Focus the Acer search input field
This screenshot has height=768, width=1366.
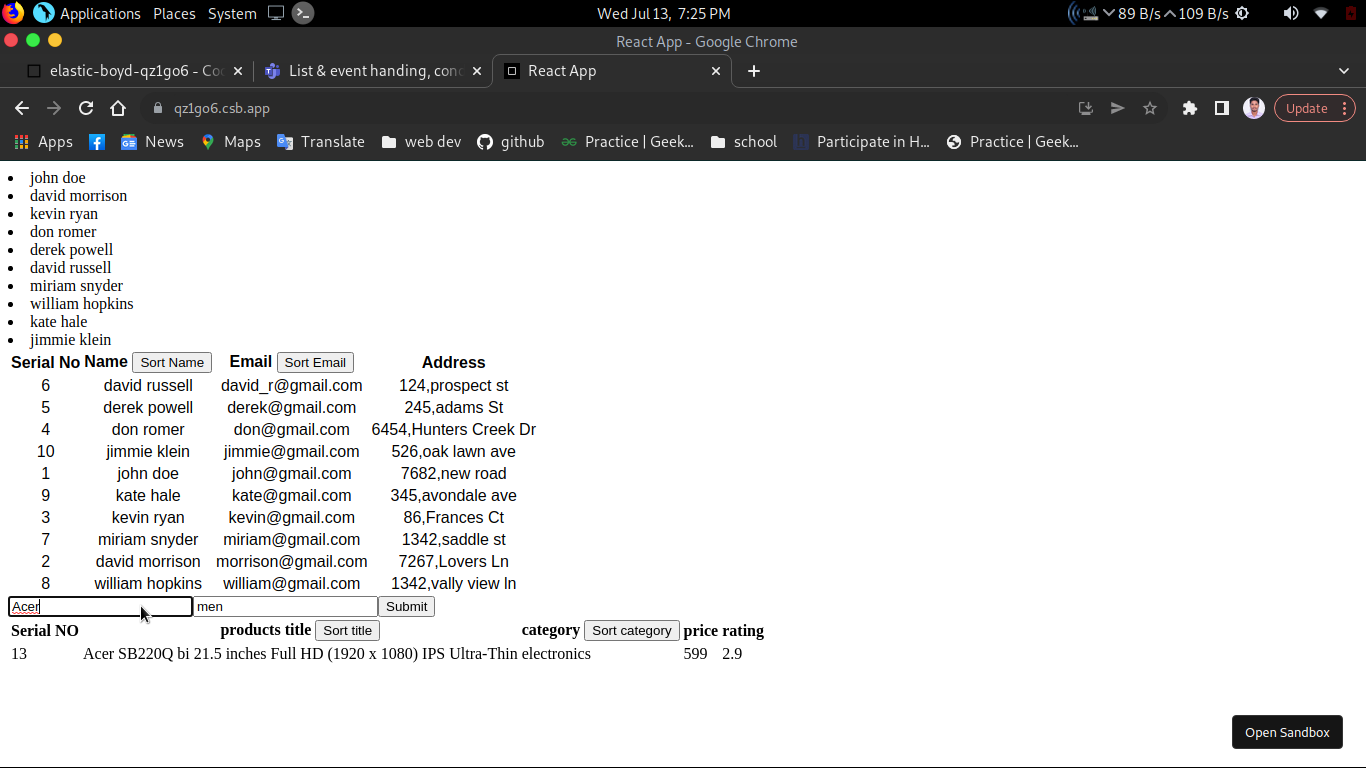pos(100,607)
